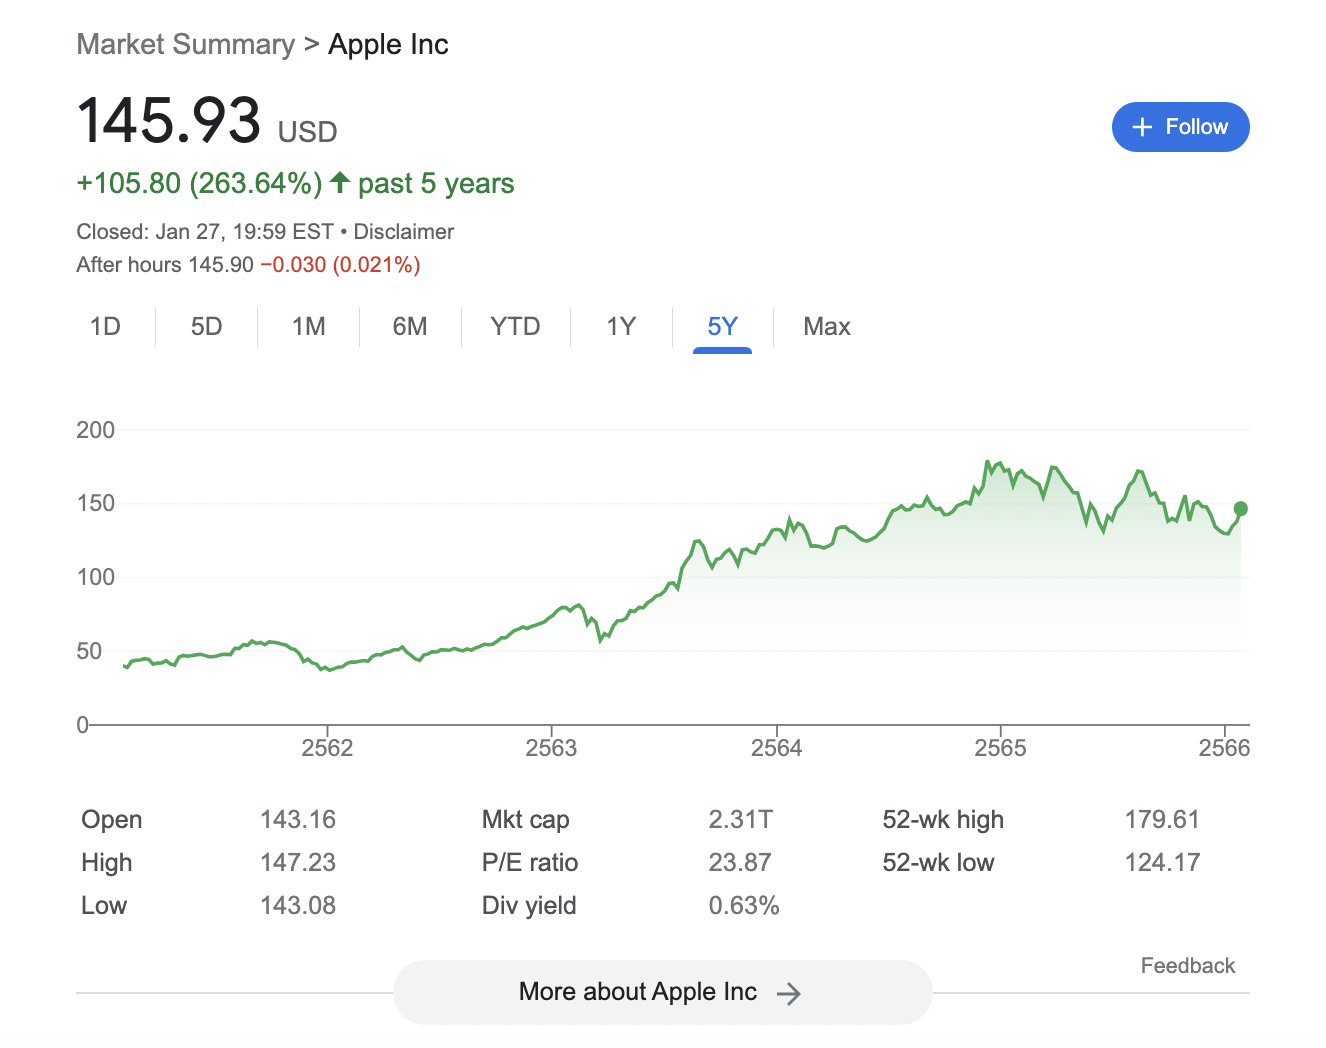The image size is (1326, 1048).
Task: Open the Feedback link
Action: pos(1188,966)
